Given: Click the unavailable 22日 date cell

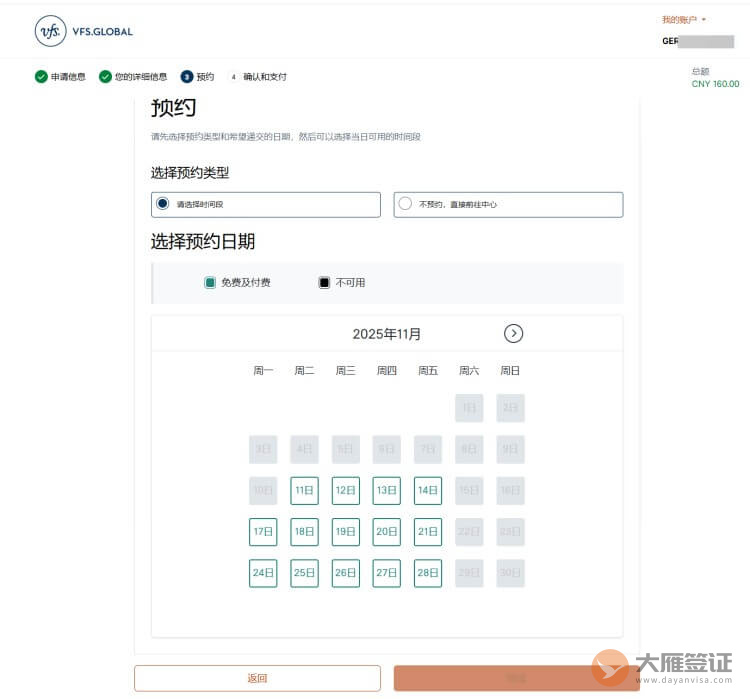Looking at the screenshot, I should coord(469,532).
